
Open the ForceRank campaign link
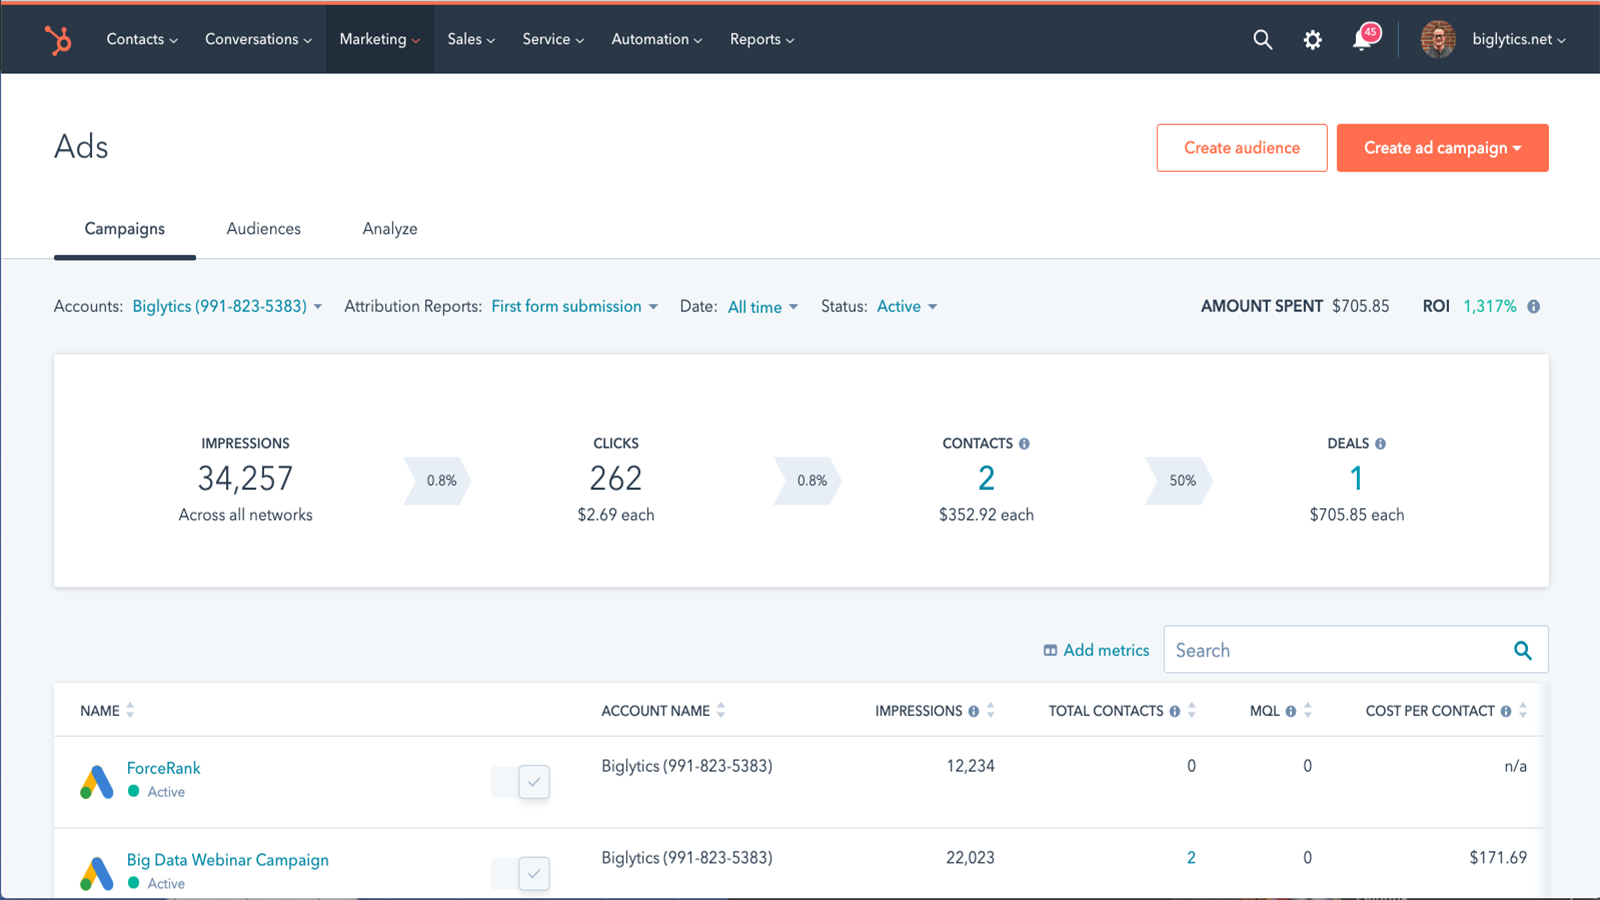[x=163, y=768]
